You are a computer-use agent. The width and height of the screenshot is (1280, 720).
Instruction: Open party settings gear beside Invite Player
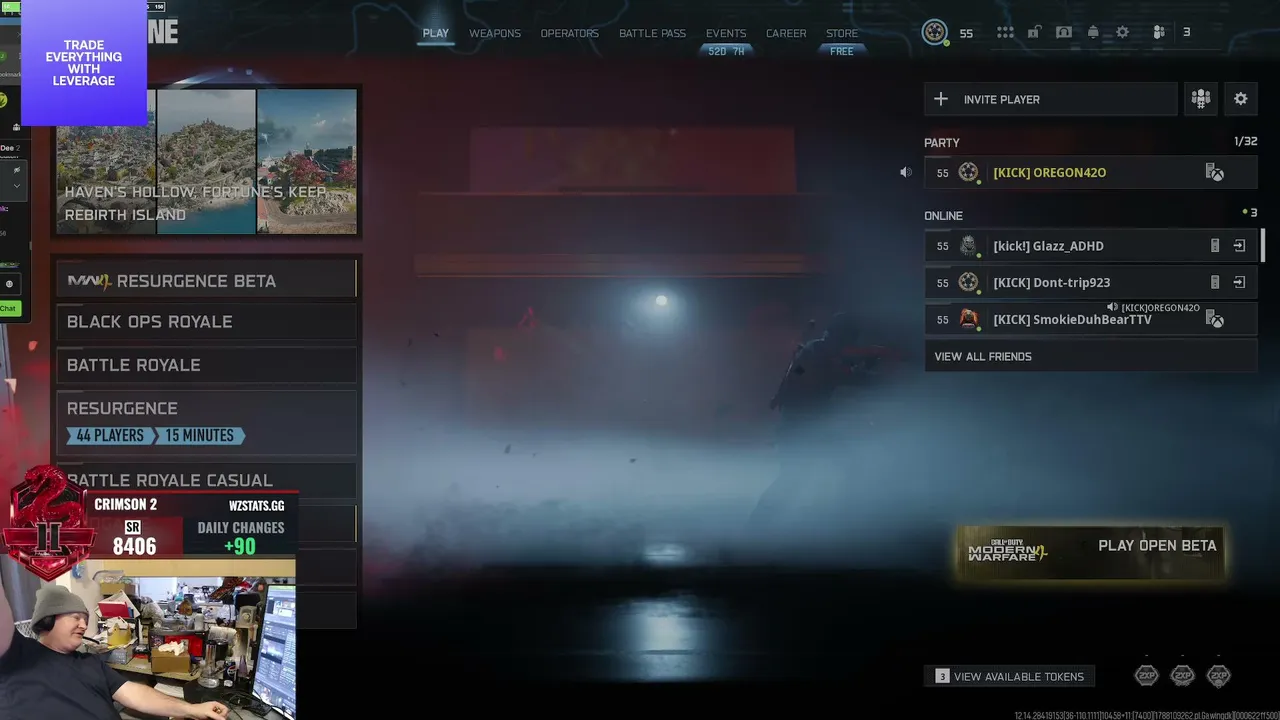[x=1241, y=99]
